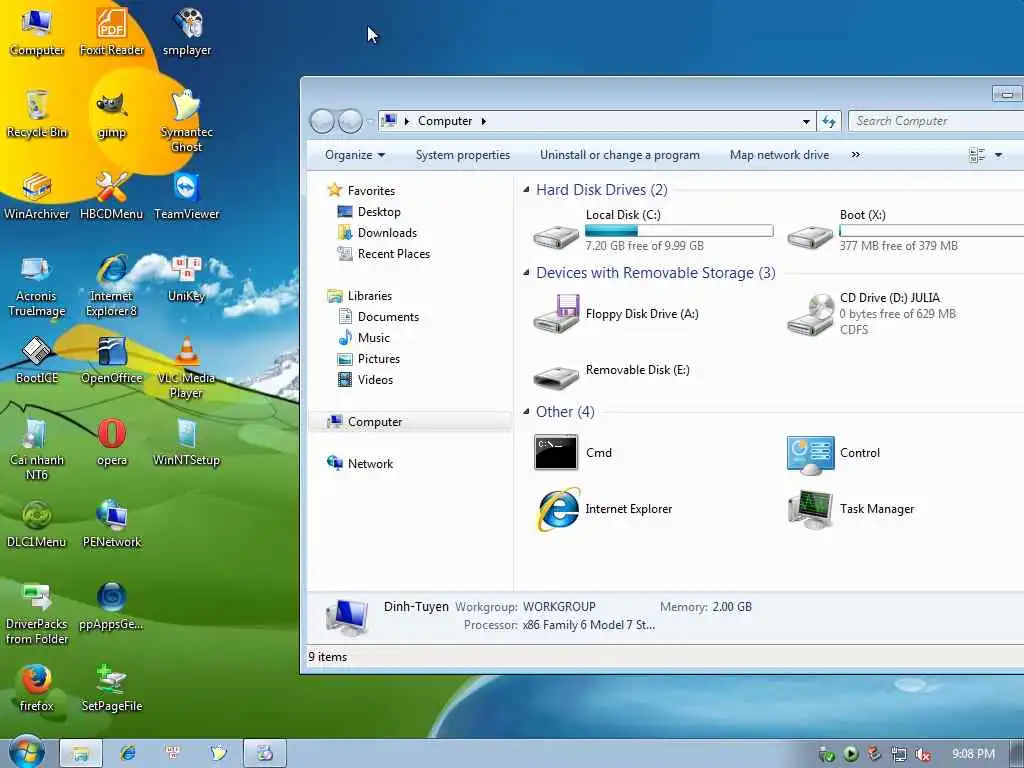The width and height of the screenshot is (1024, 768).
Task: Open Acronis TrueImage icon
Action: tap(37, 286)
